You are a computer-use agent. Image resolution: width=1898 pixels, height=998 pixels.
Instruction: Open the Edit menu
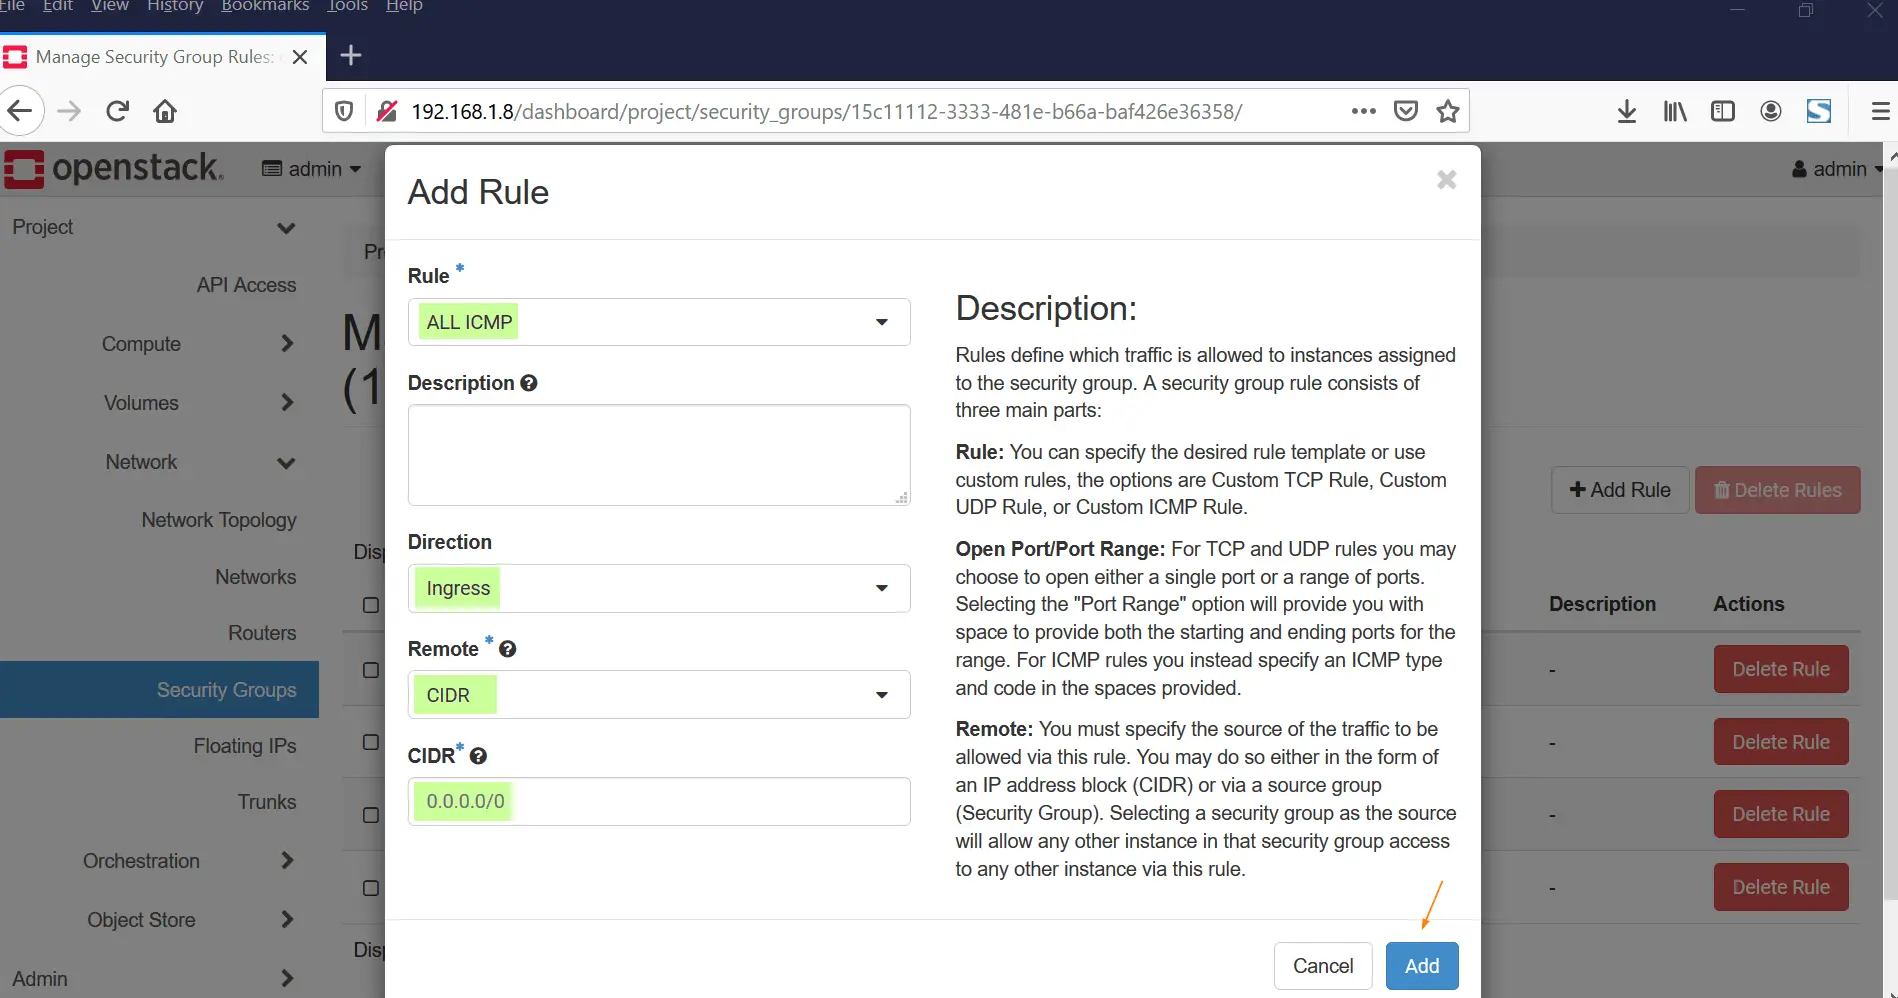point(58,6)
